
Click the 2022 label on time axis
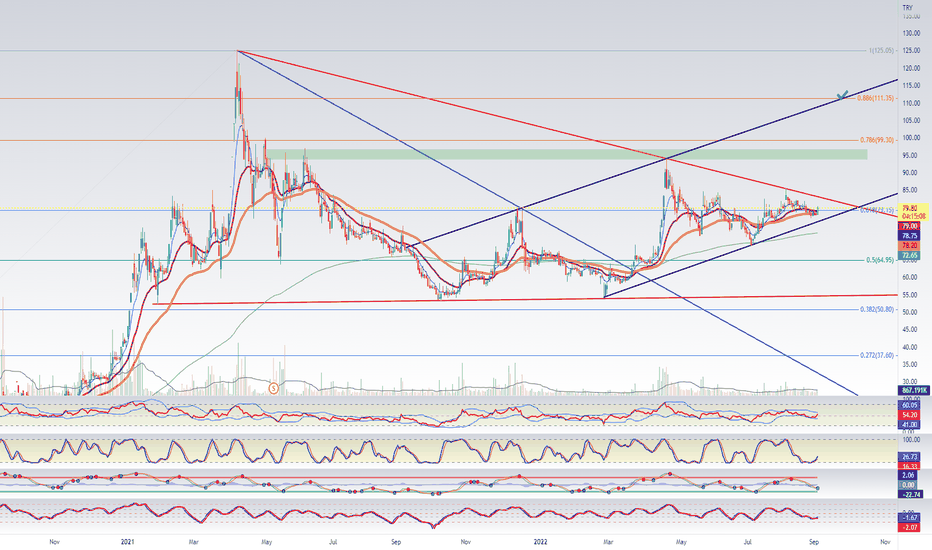click(540, 542)
